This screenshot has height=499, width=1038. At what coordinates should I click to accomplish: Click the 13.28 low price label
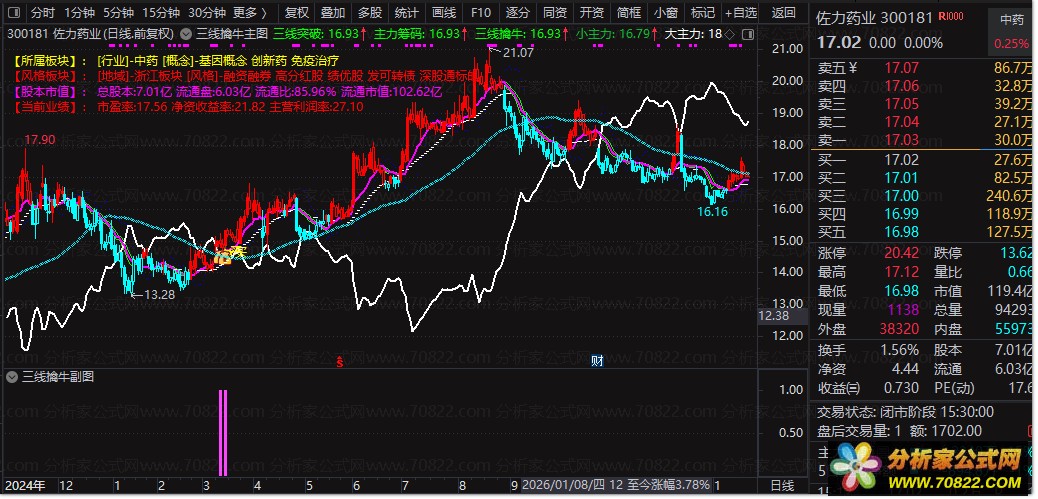pyautogui.click(x=159, y=295)
